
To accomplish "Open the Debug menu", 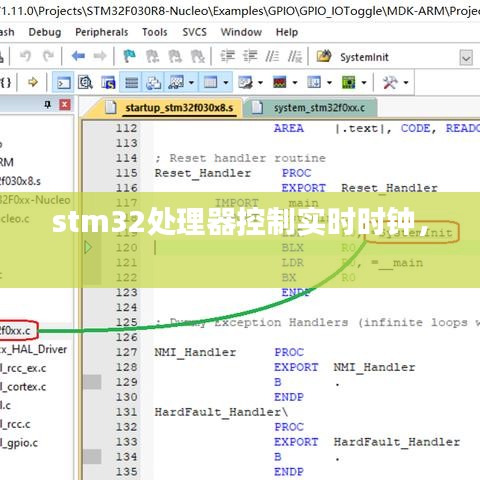I will coord(45,32).
